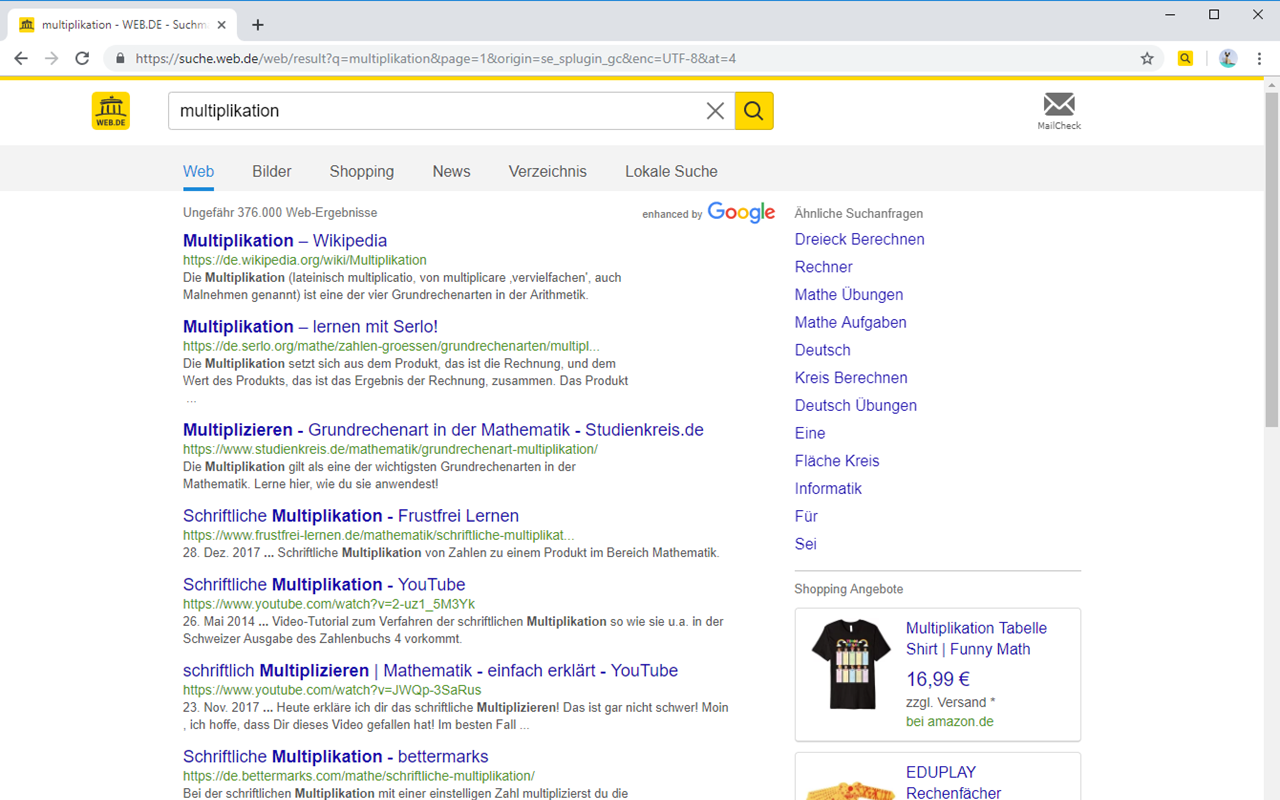Click the Informatik suggestion

pos(828,488)
